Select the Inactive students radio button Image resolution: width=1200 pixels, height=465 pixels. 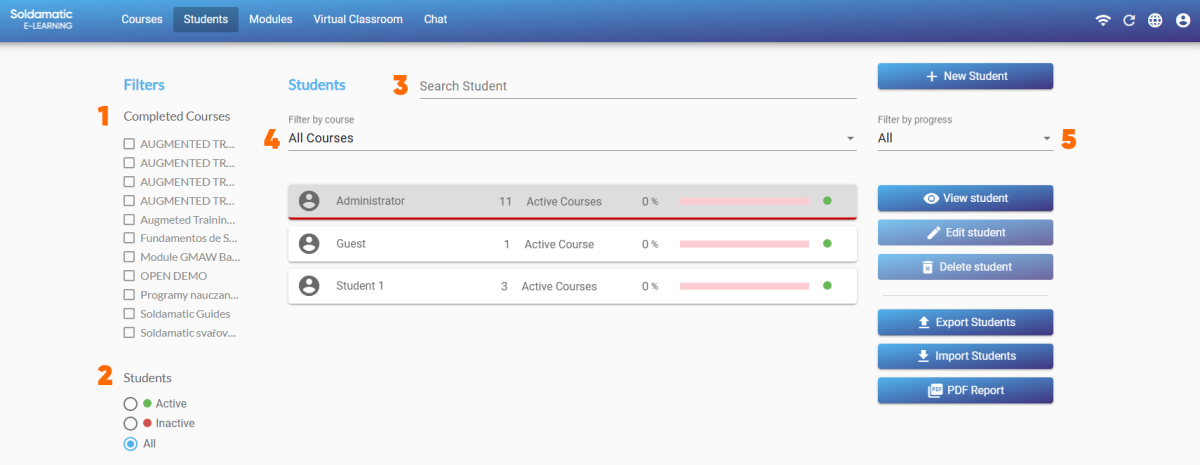click(x=130, y=424)
